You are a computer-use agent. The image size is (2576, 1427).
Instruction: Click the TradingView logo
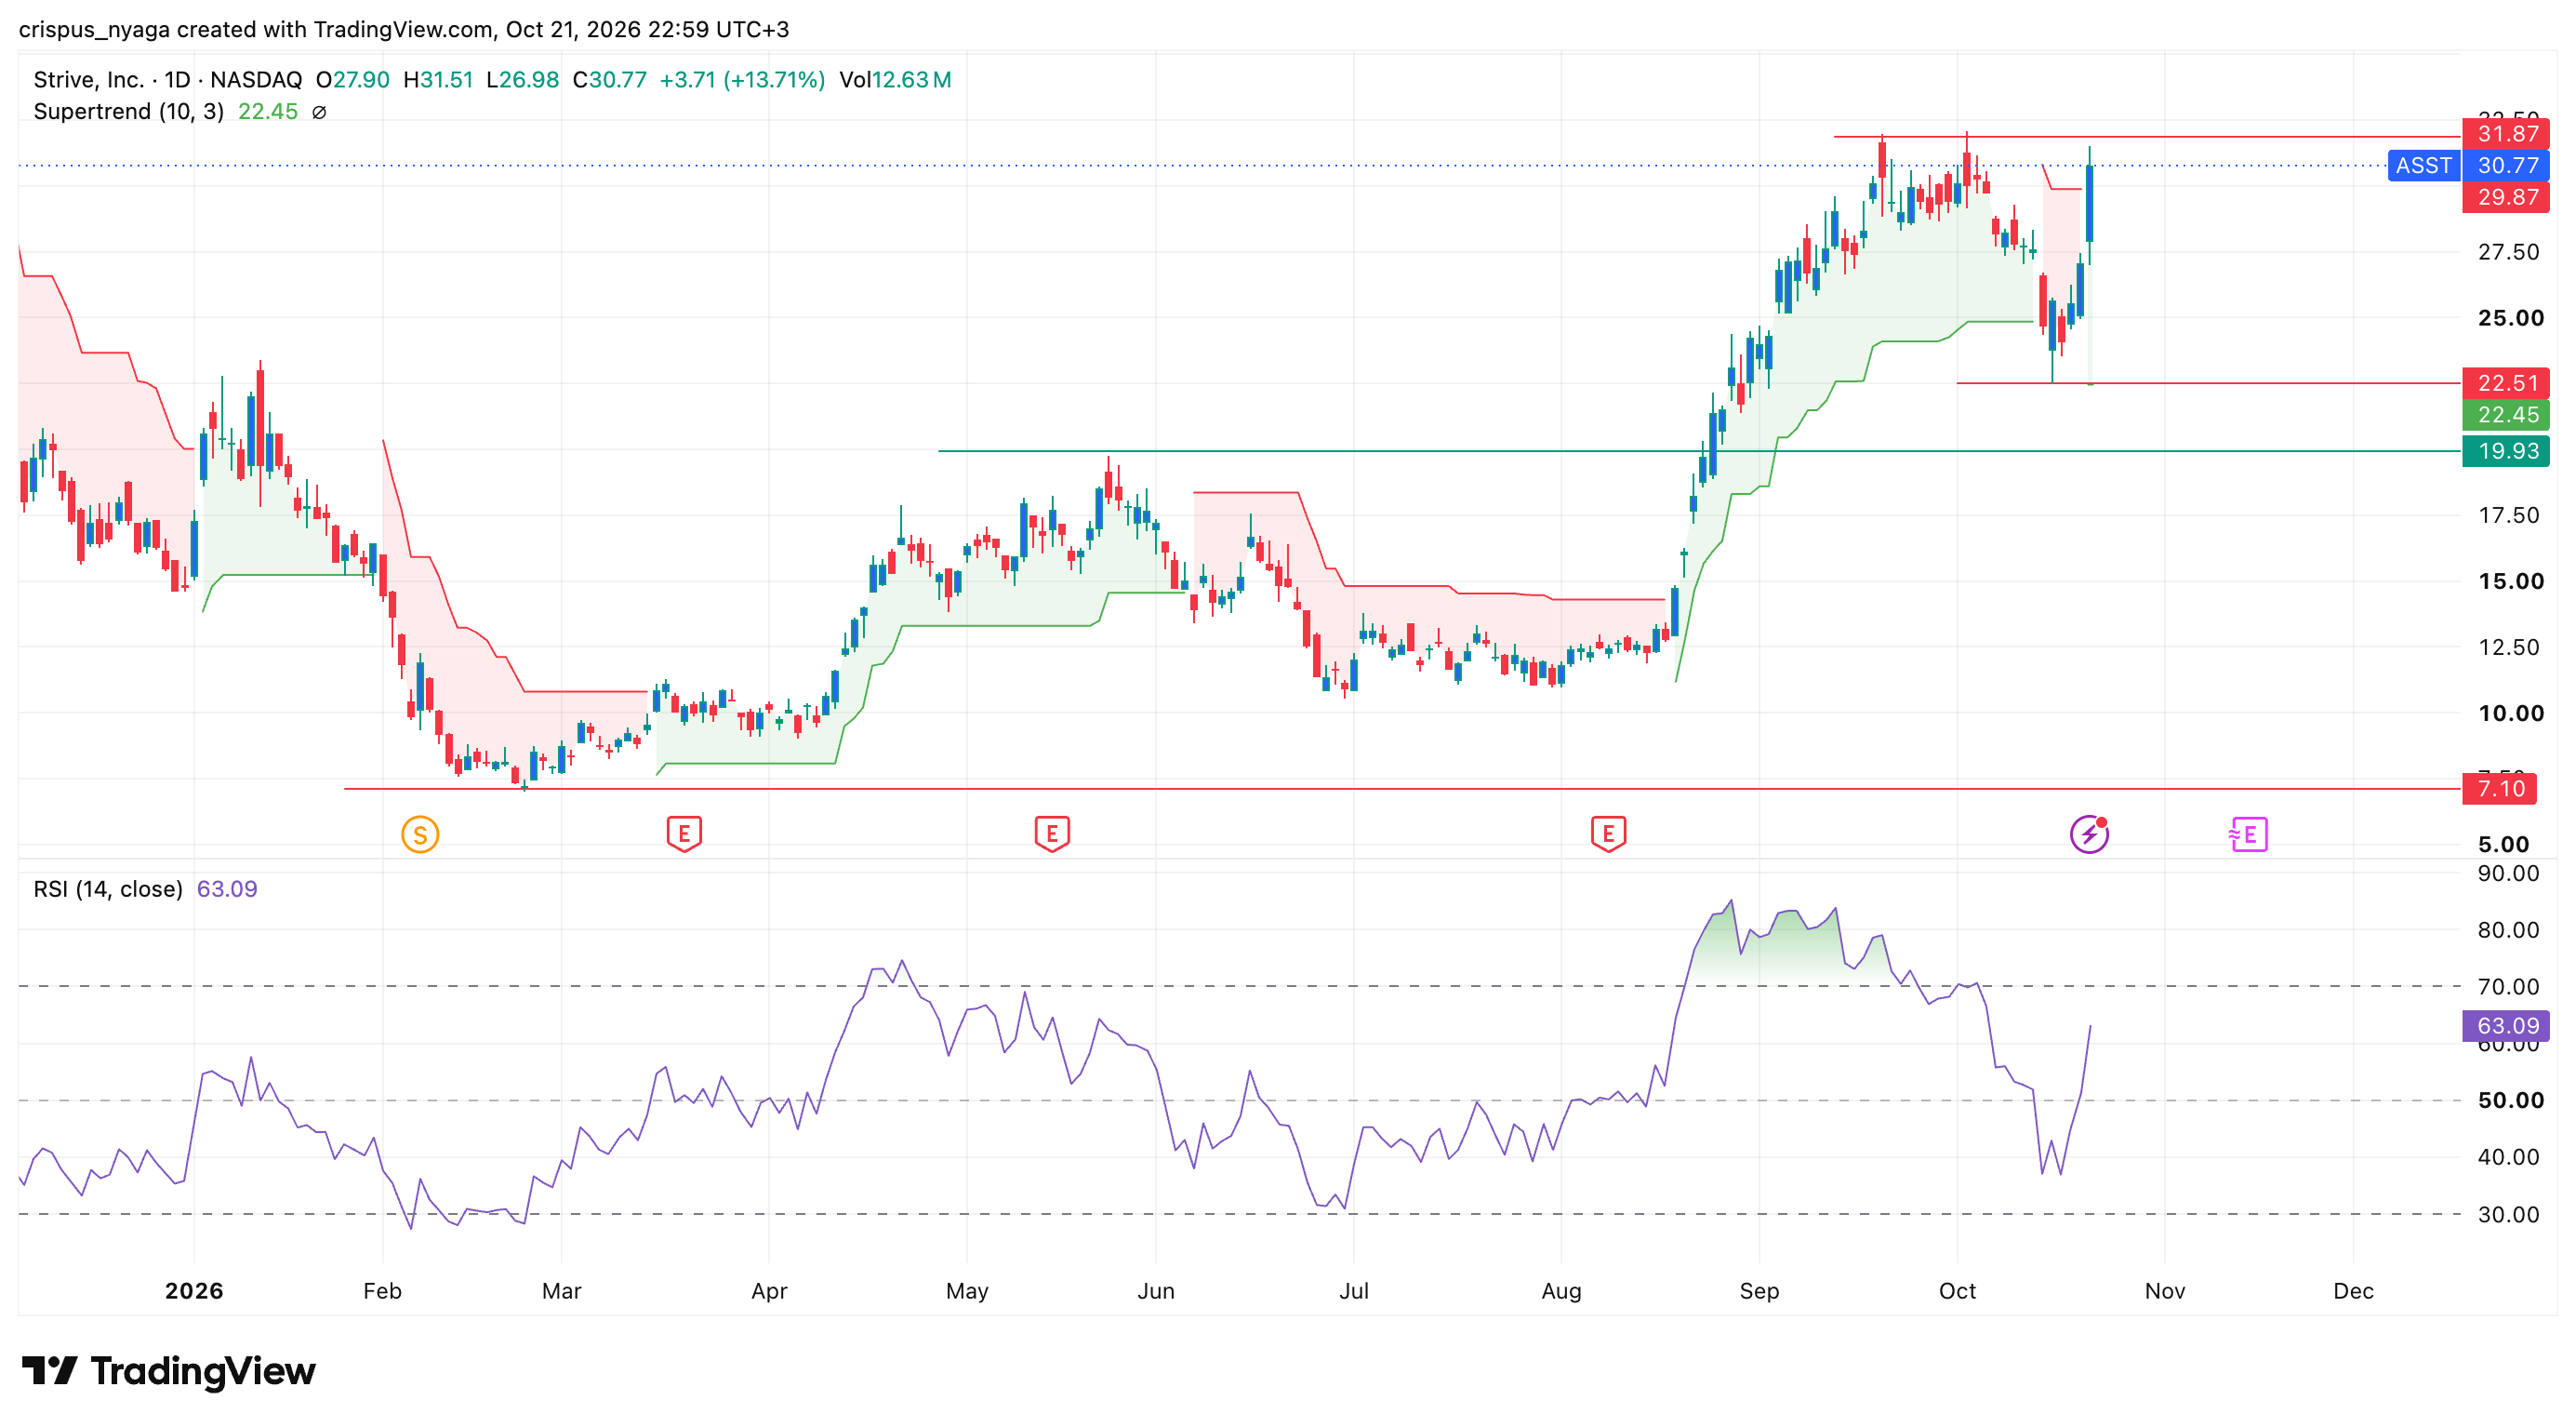[x=168, y=1371]
